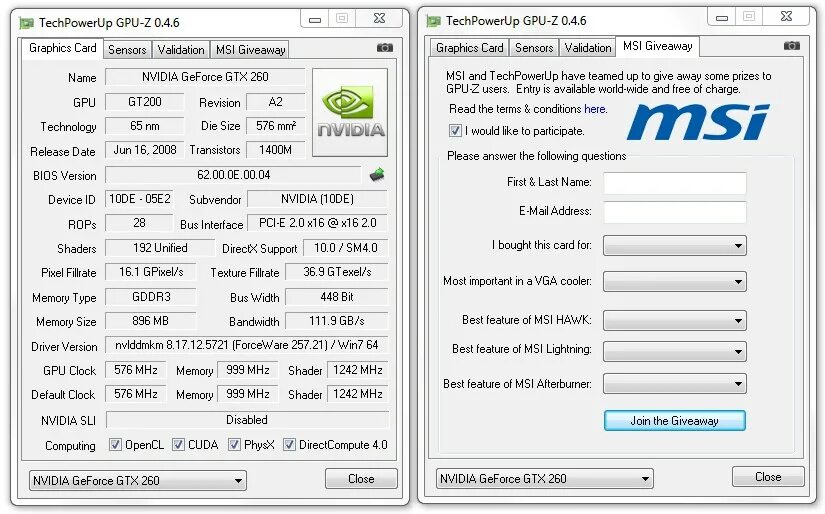Click Texture Fillrate value '36.9 GTexel/s'

click(x=337, y=272)
